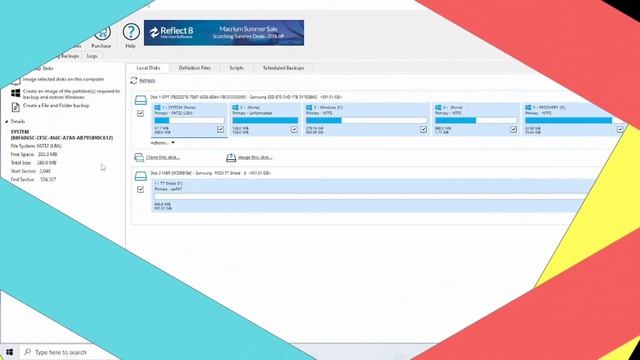The width and height of the screenshot is (640, 360).
Task: Click the Disk 2 MBR Samsung PSSD T7 header
Action: 210,173
